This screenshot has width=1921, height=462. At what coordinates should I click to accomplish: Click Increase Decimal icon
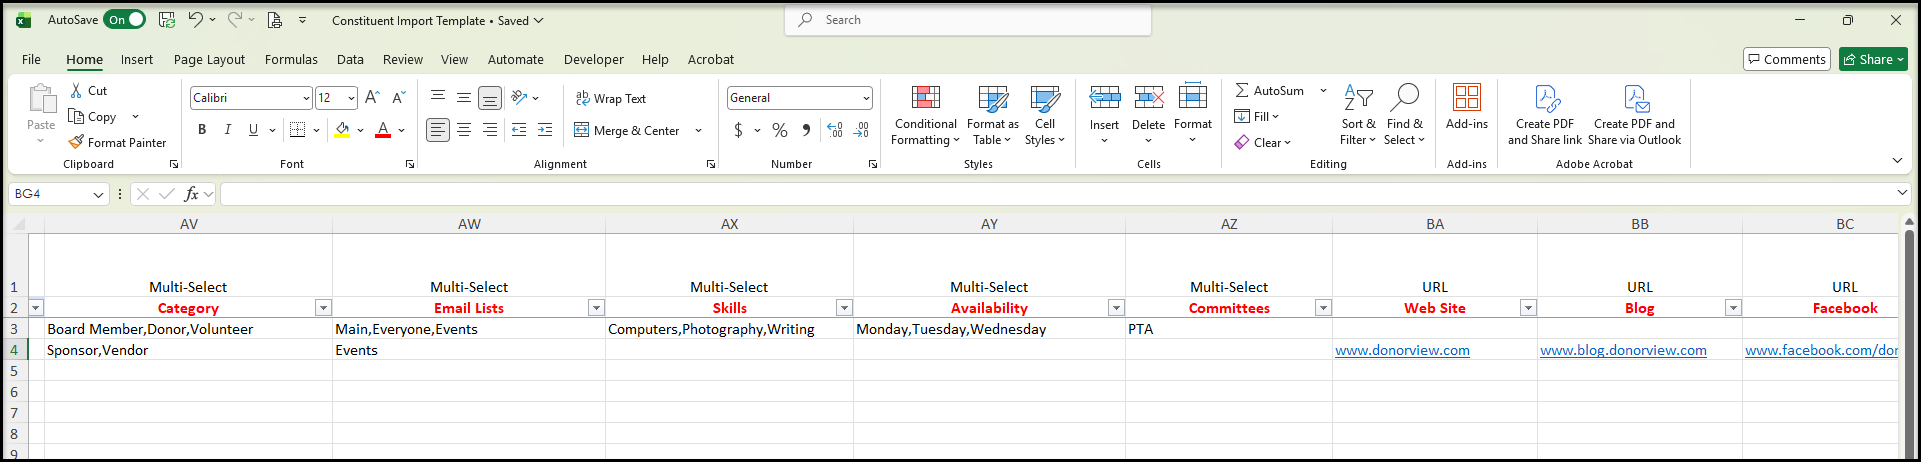pyautogui.click(x=835, y=130)
